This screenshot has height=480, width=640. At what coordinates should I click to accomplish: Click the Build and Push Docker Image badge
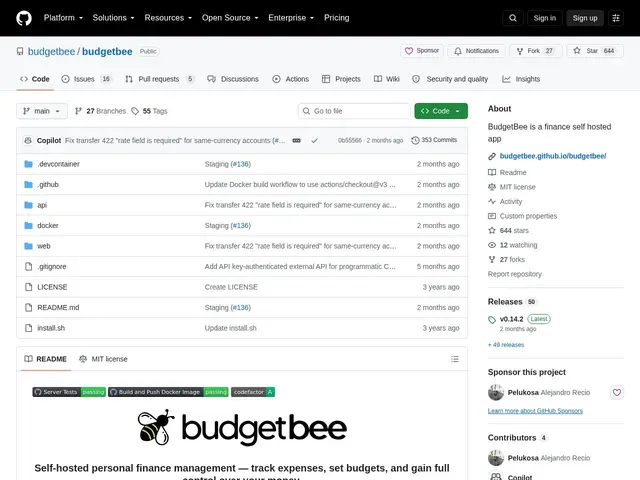[x=168, y=392]
